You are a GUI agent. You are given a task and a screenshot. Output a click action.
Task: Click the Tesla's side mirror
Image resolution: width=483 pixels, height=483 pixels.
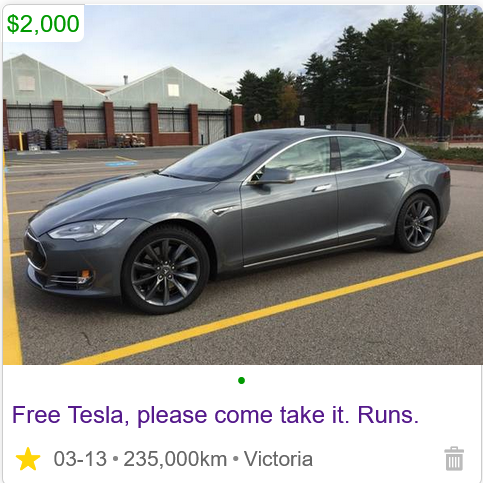(x=273, y=176)
